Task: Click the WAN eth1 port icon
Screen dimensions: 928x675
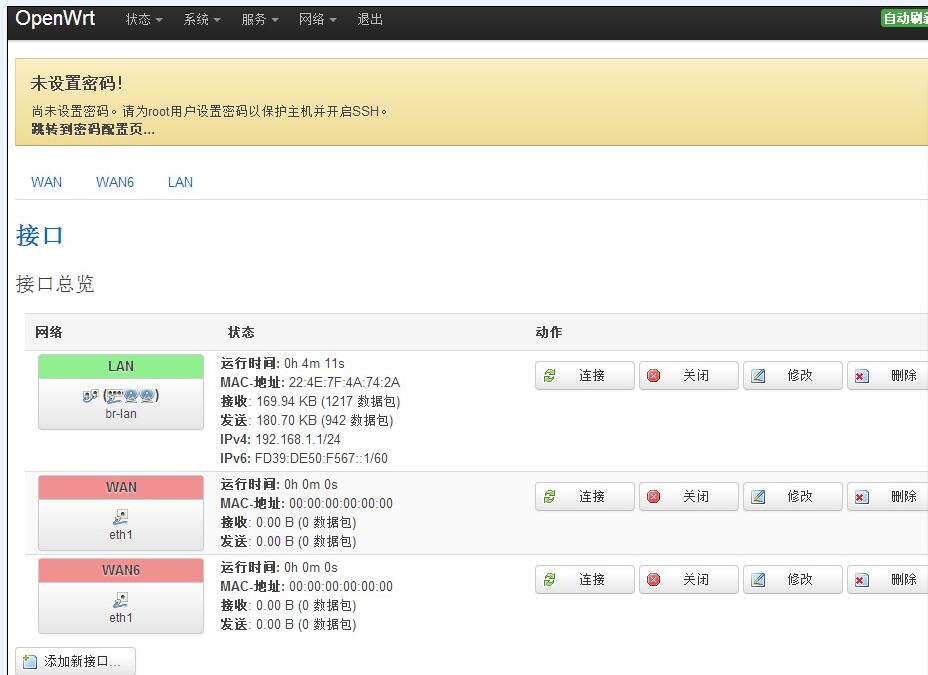Action: pos(121,517)
